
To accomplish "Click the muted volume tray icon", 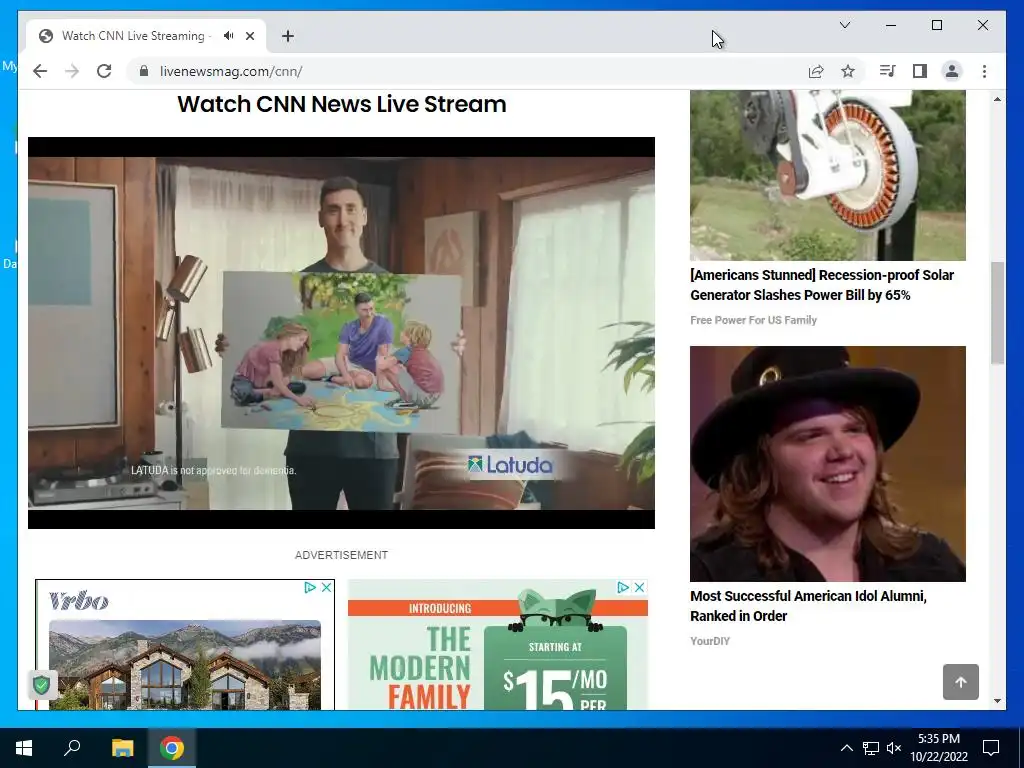I will [894, 748].
